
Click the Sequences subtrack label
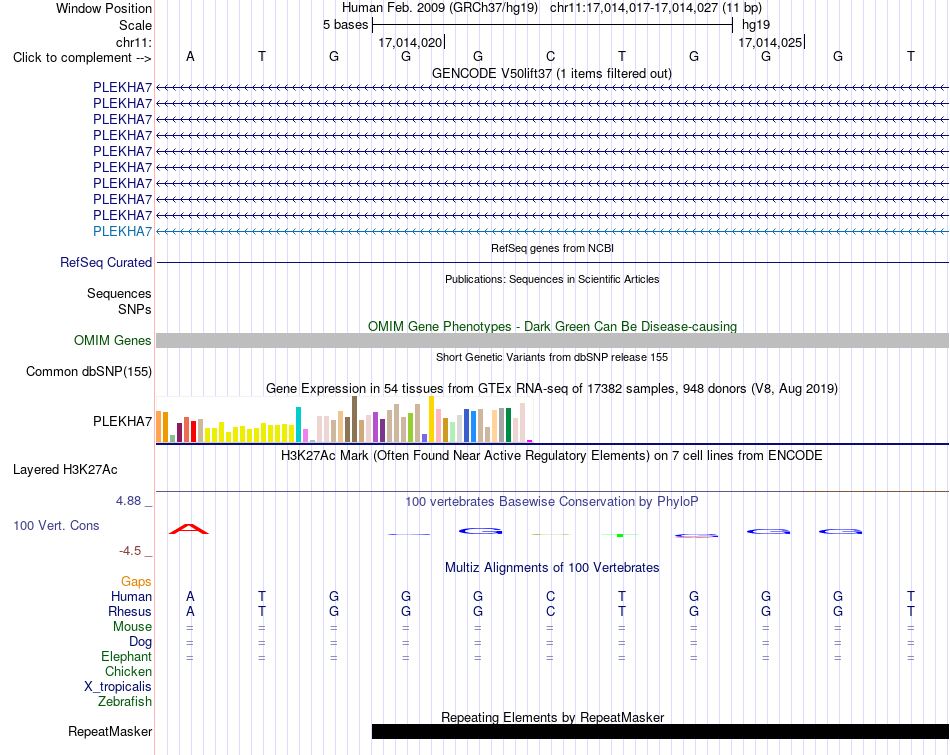[119, 293]
